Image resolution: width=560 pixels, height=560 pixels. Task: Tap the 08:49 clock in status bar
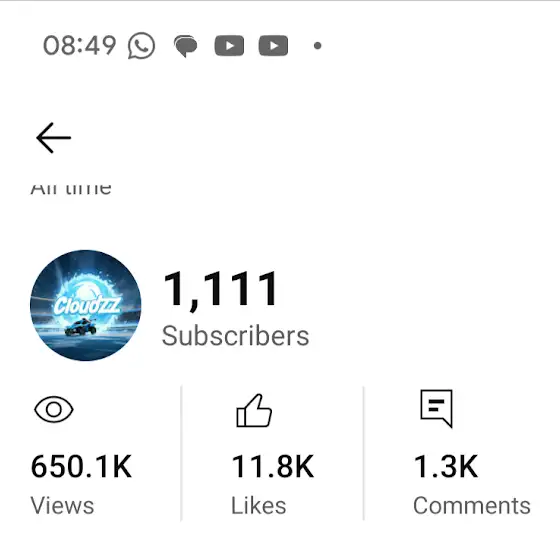click(80, 46)
